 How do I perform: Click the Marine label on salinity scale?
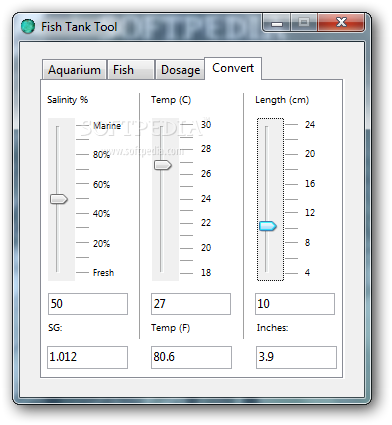(x=107, y=126)
